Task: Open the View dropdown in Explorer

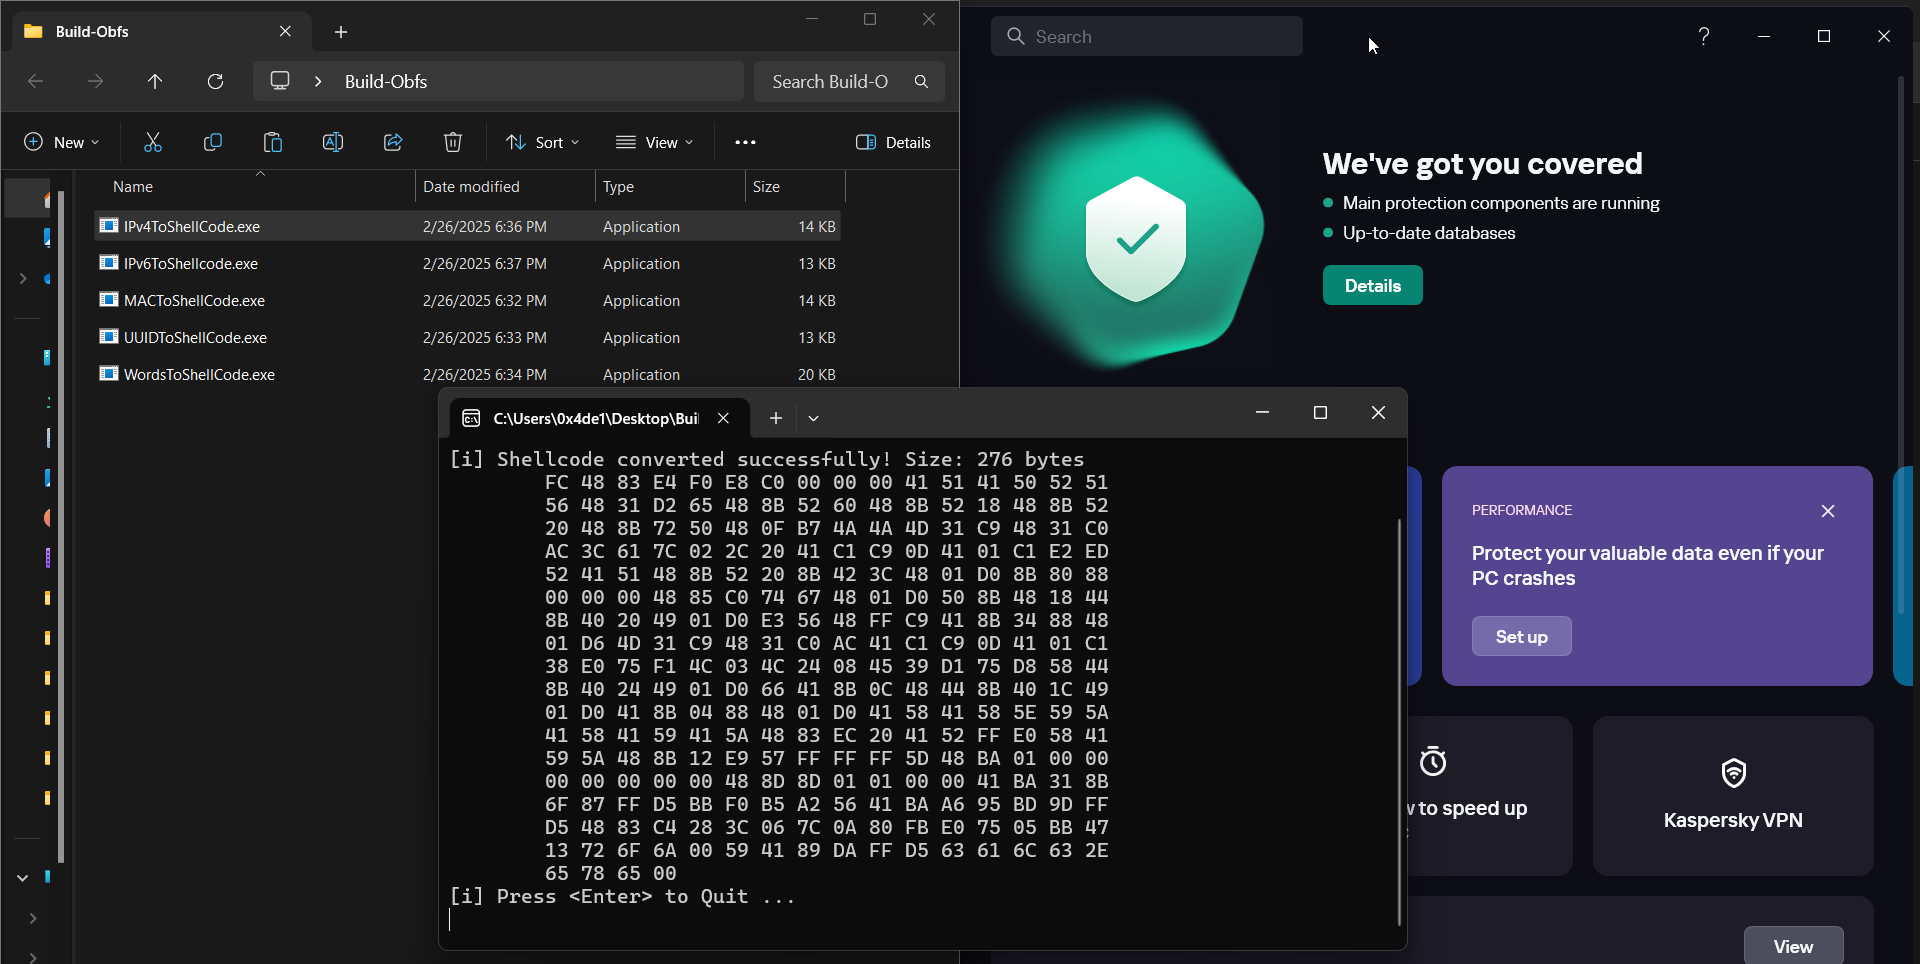Action: tap(655, 142)
